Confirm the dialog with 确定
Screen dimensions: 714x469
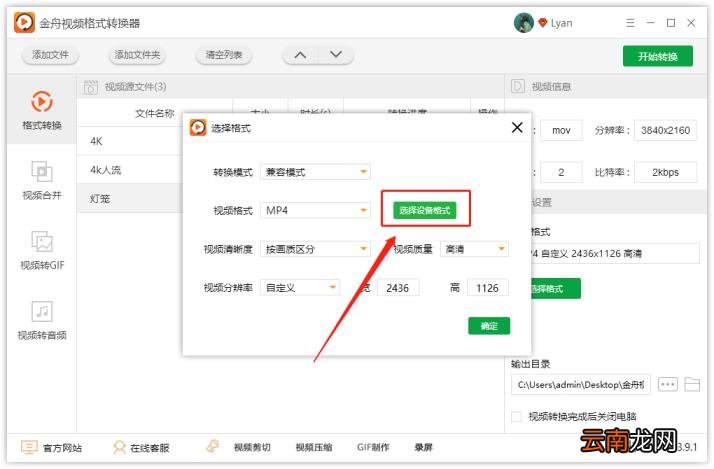[489, 326]
